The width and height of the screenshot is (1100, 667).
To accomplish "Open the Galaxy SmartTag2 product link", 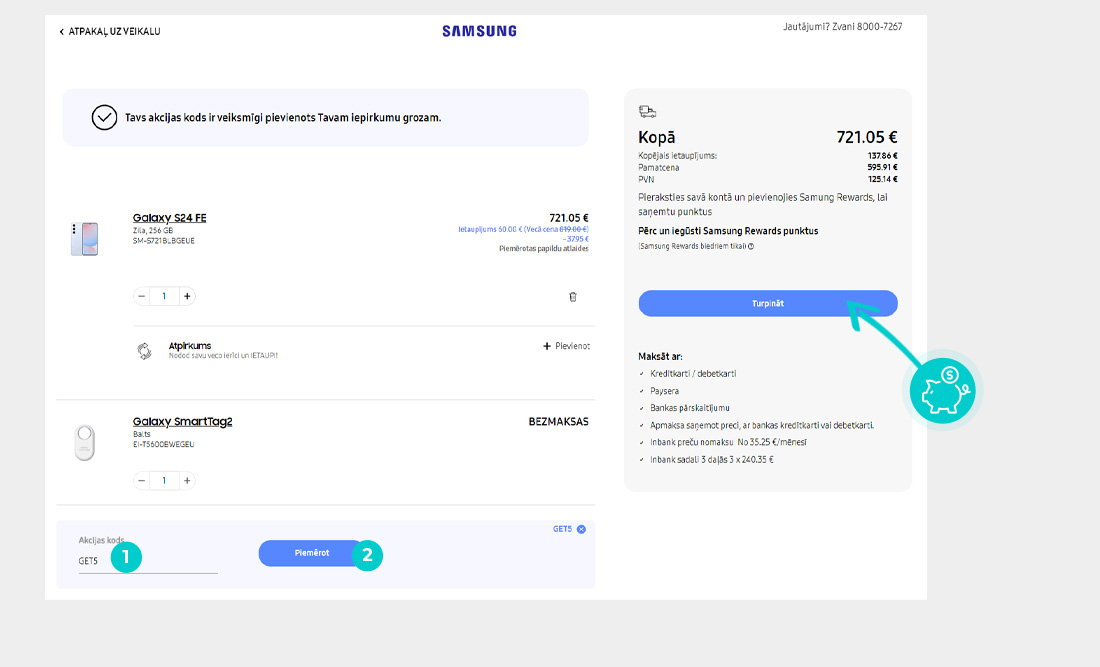I will coord(182,422).
